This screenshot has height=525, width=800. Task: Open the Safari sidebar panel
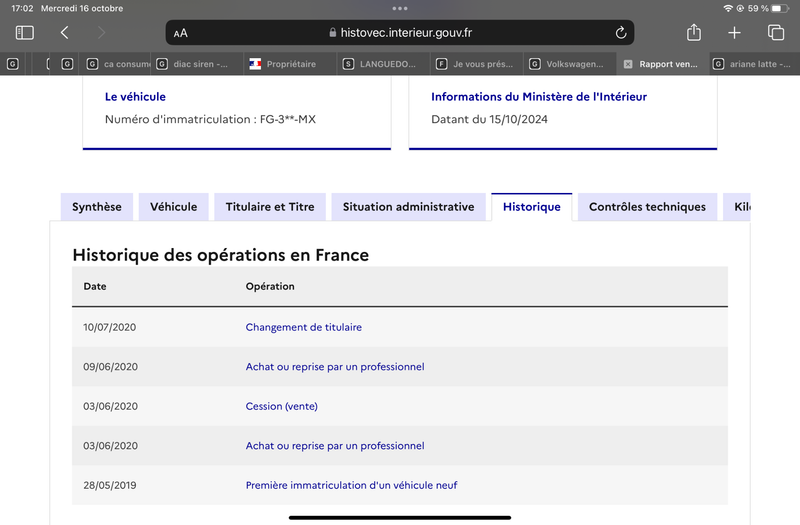click(x=24, y=33)
